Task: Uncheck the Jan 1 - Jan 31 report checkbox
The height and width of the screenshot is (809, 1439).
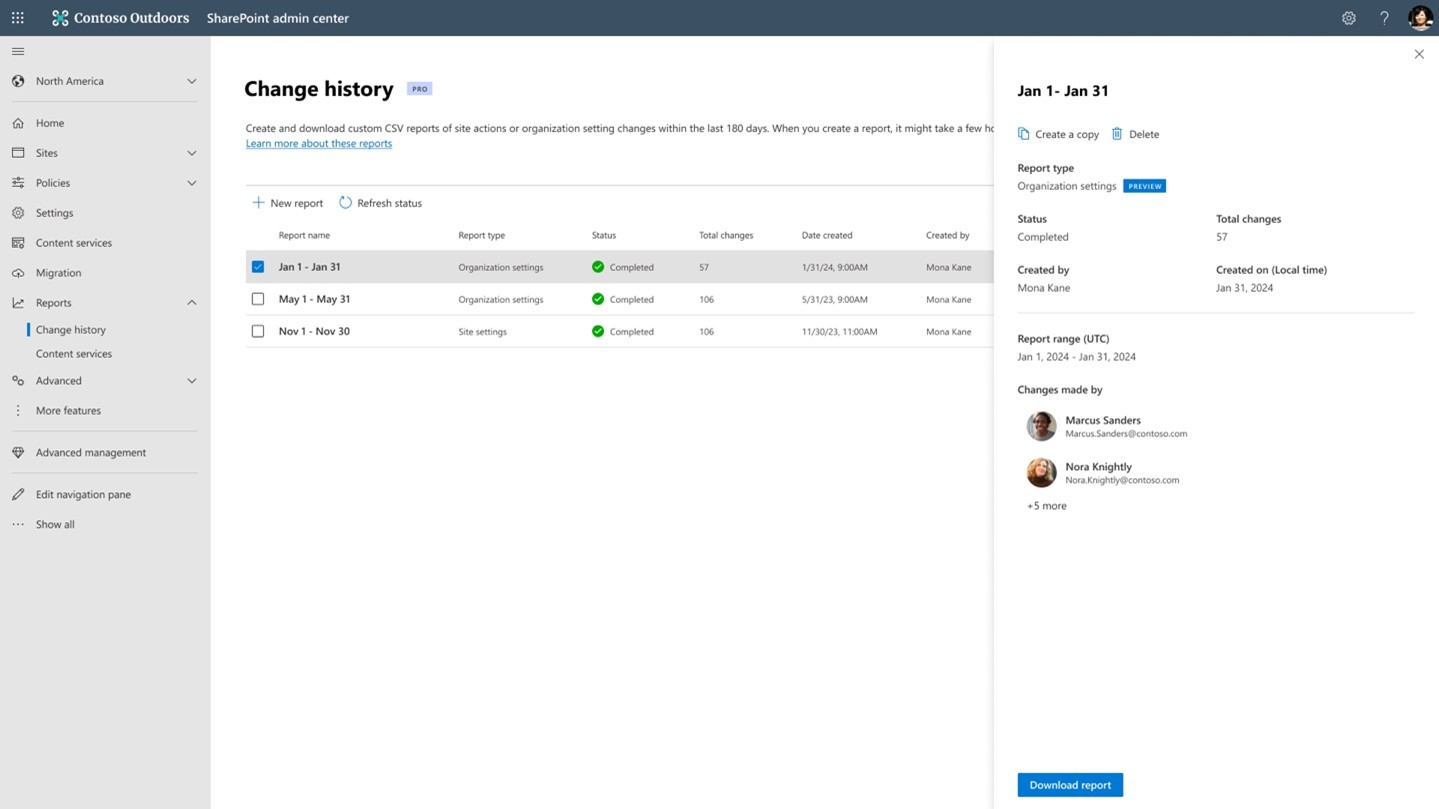Action: click(258, 267)
